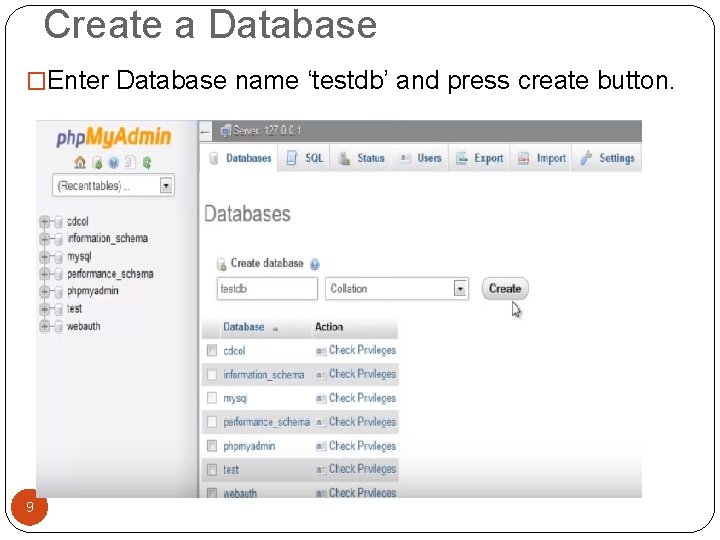Click the help icon next to Create database
The height and width of the screenshot is (540, 720).
315,264
